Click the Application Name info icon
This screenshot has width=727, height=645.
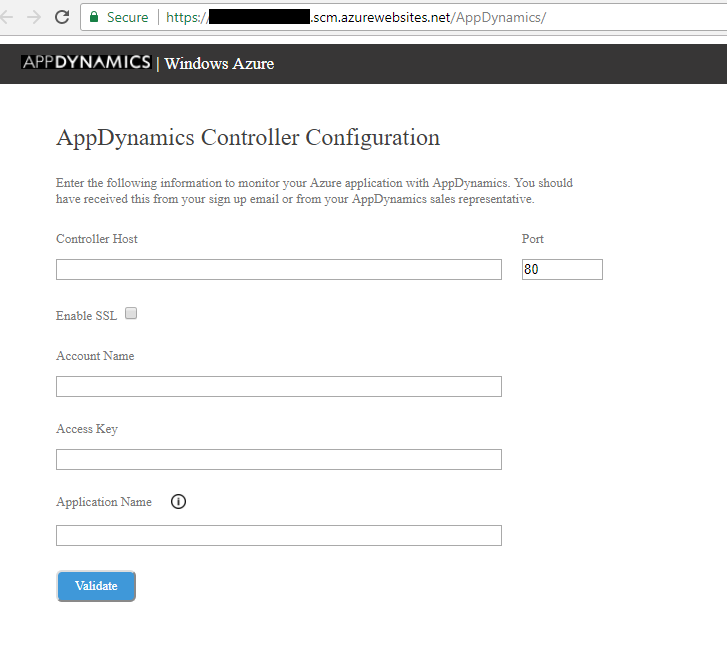(x=179, y=502)
